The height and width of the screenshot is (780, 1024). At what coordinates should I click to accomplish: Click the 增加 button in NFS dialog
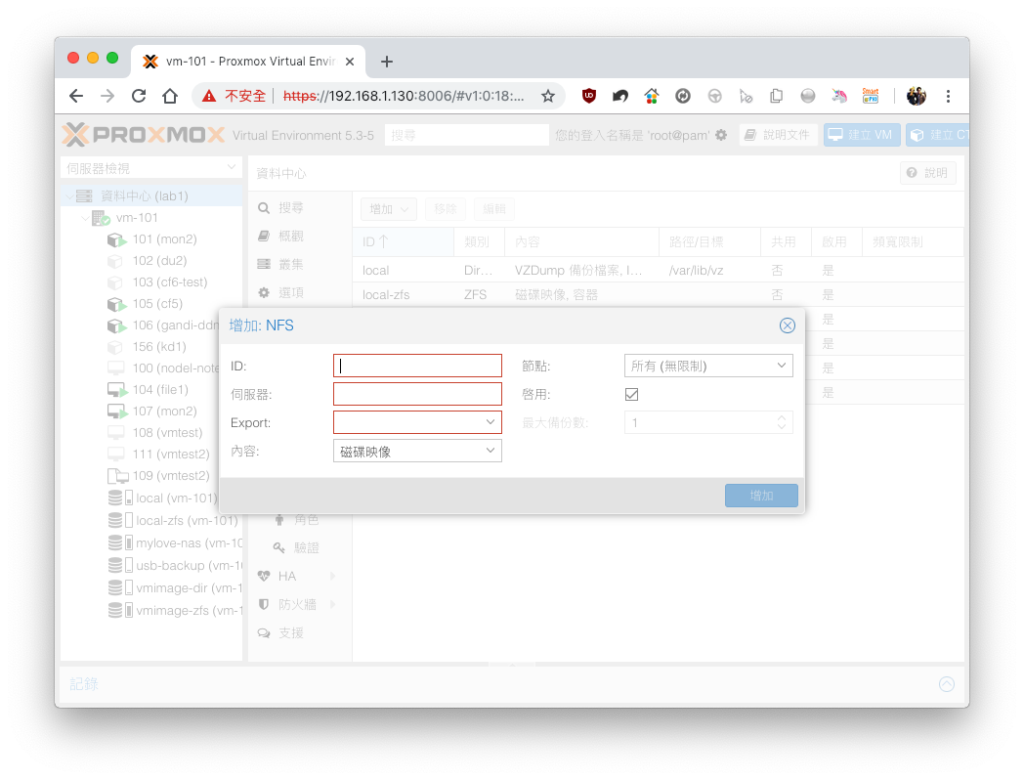click(761, 495)
